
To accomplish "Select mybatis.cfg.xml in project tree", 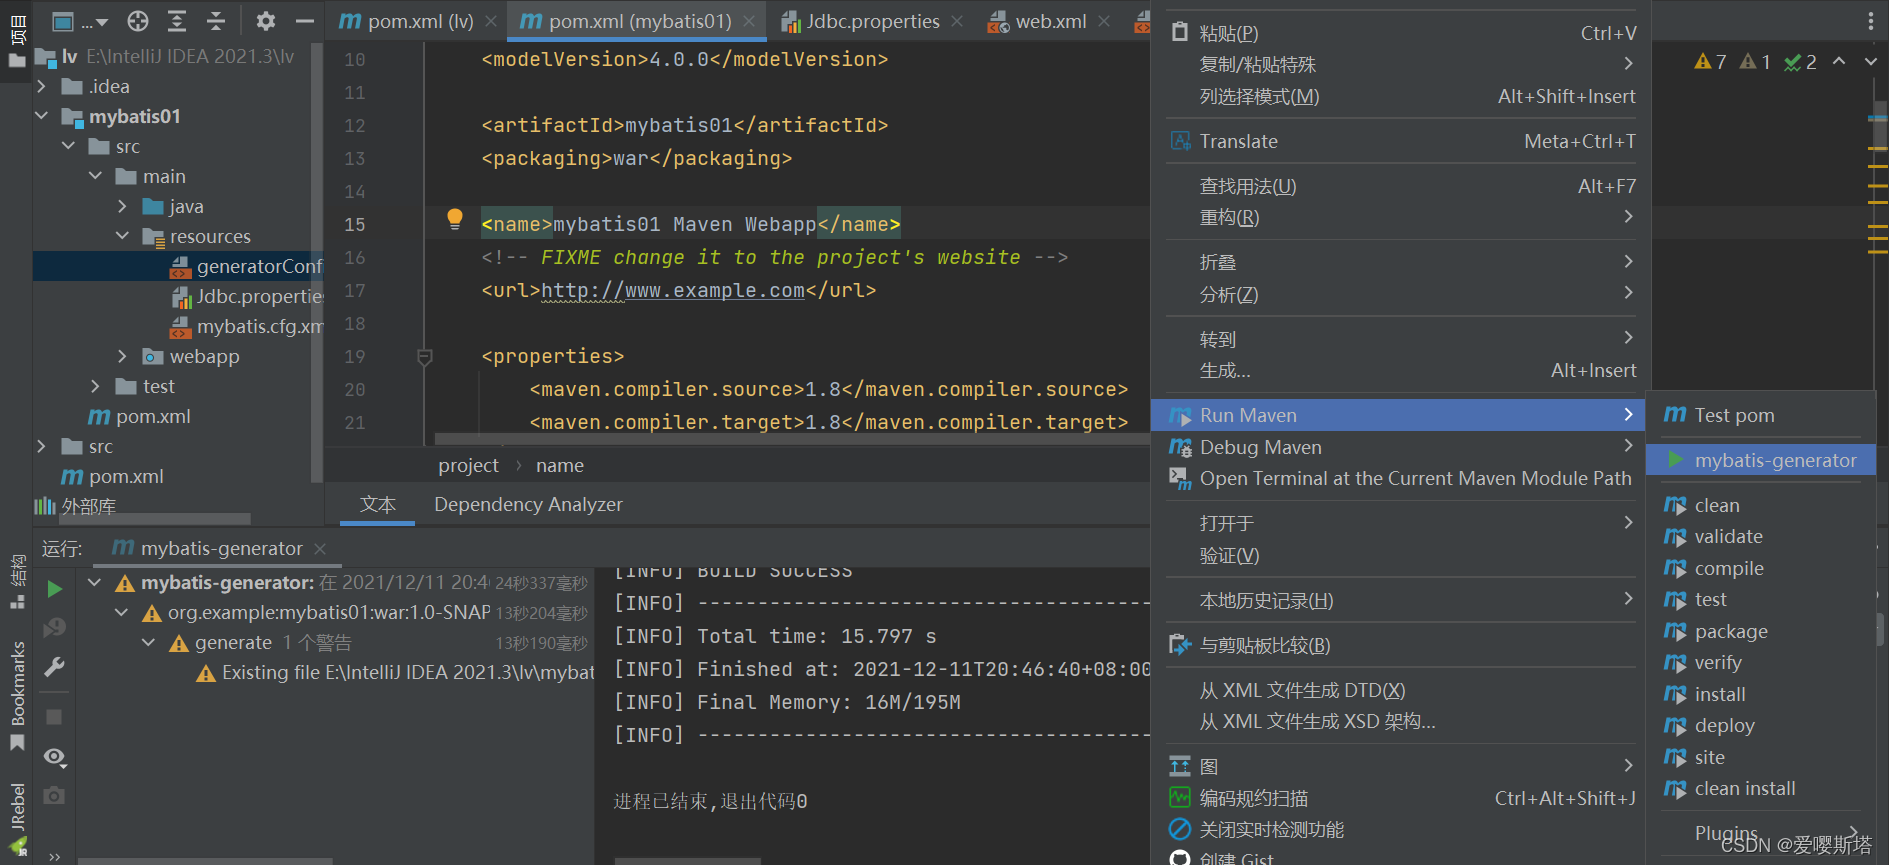I will point(247,326).
